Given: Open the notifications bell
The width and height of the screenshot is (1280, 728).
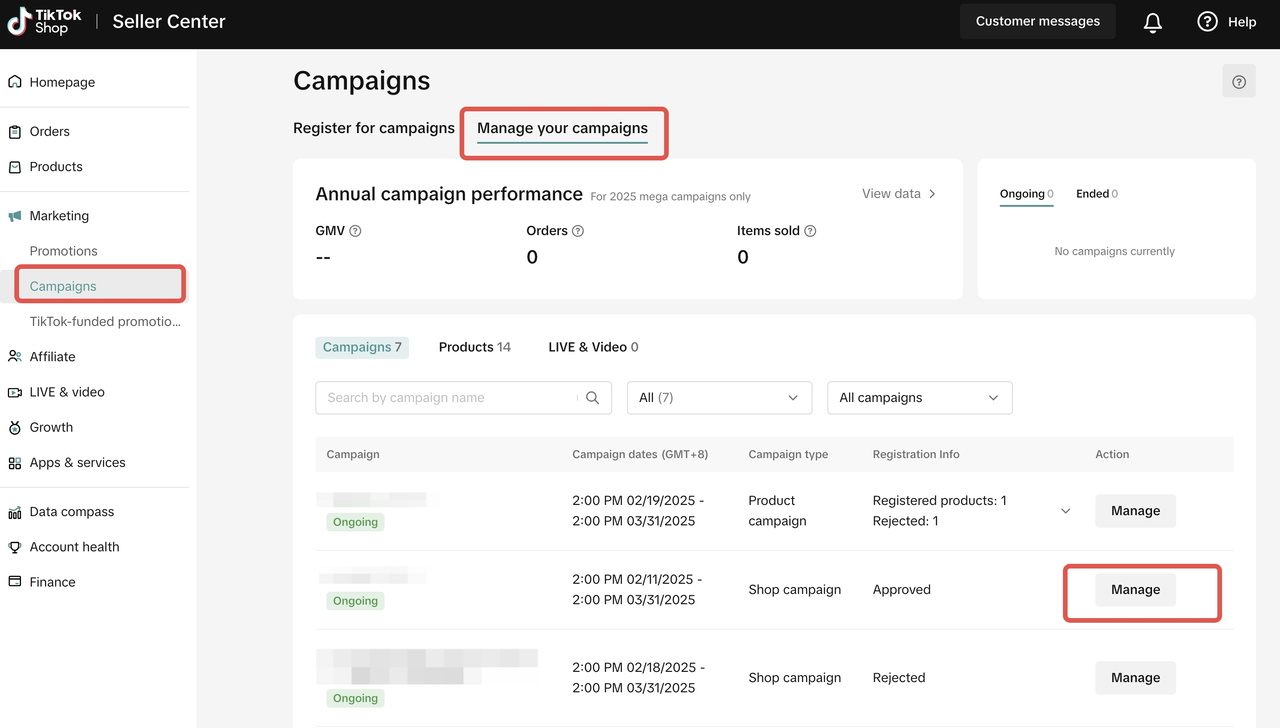Looking at the screenshot, I should point(1153,22).
